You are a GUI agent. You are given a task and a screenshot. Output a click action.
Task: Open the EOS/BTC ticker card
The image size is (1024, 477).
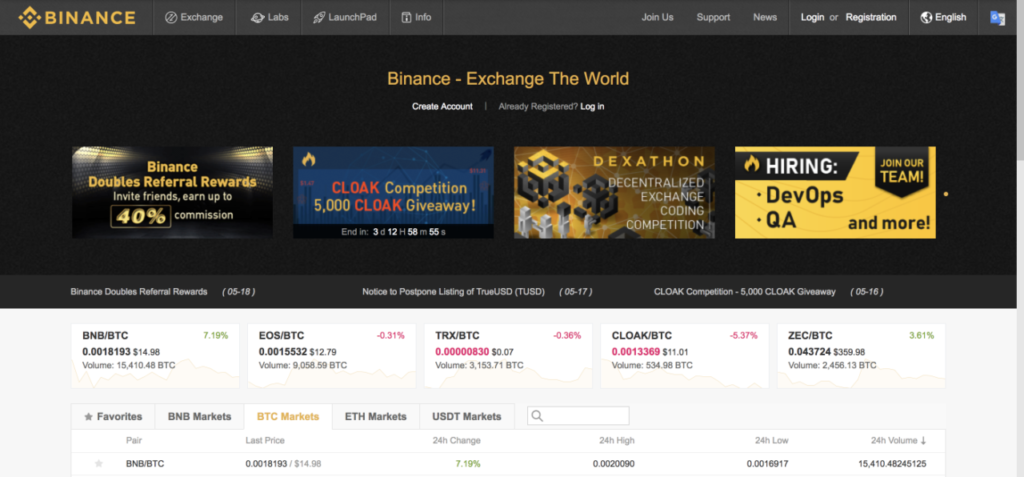pos(326,354)
